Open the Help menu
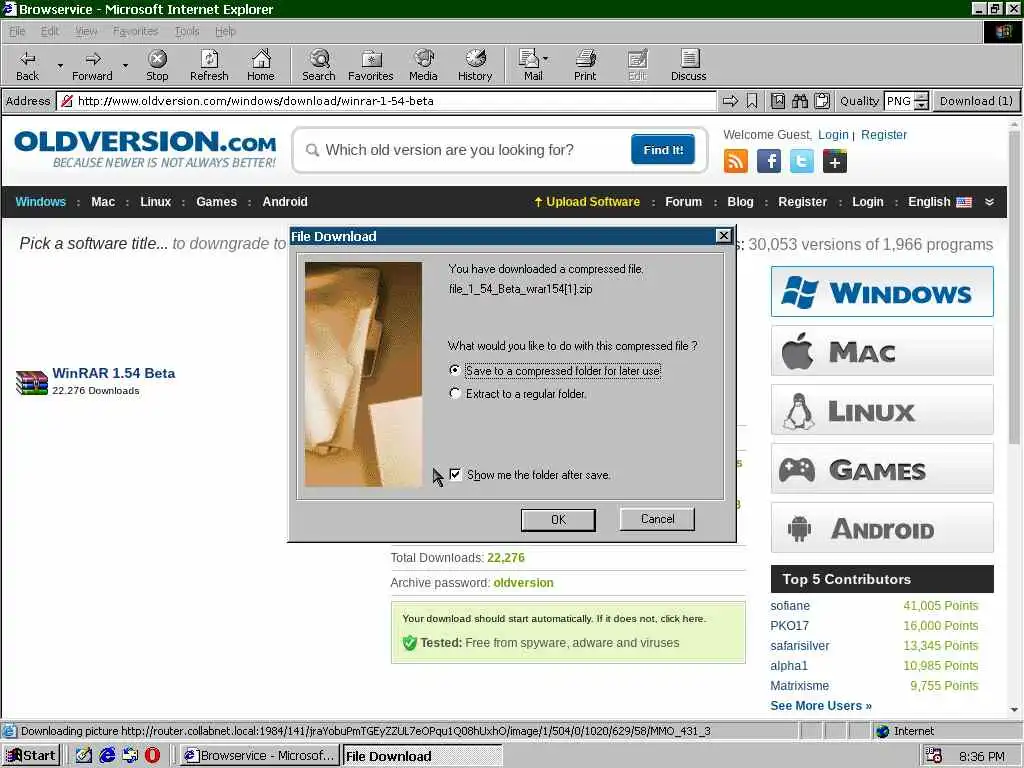This screenshot has width=1024, height=768. (225, 31)
